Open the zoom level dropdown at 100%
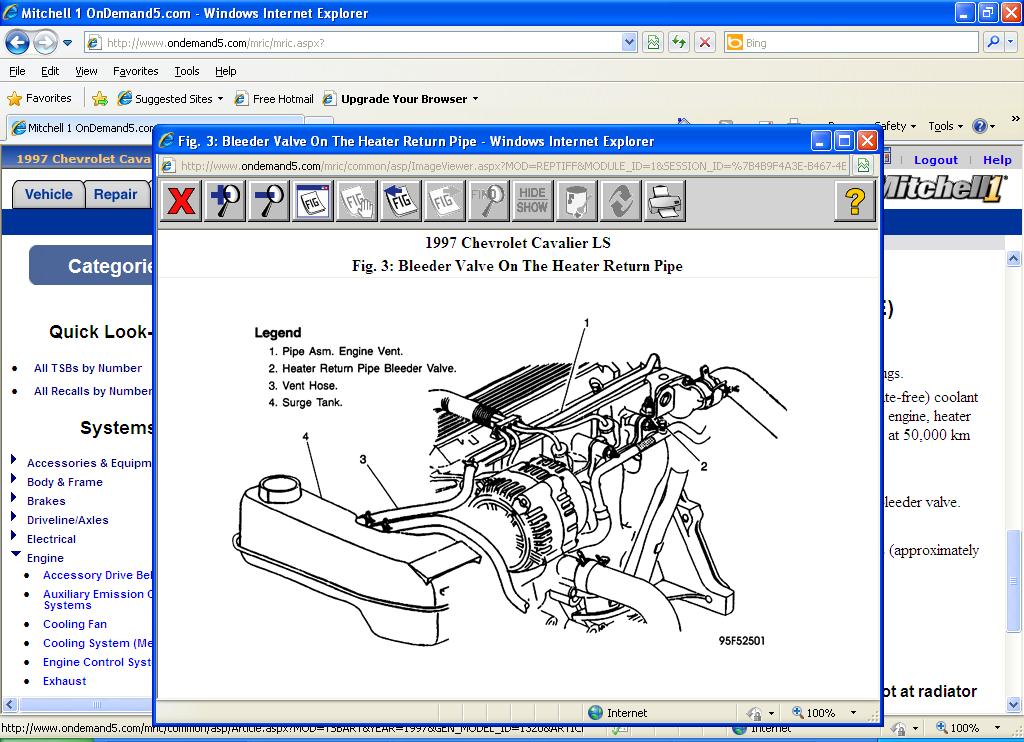 [853, 713]
